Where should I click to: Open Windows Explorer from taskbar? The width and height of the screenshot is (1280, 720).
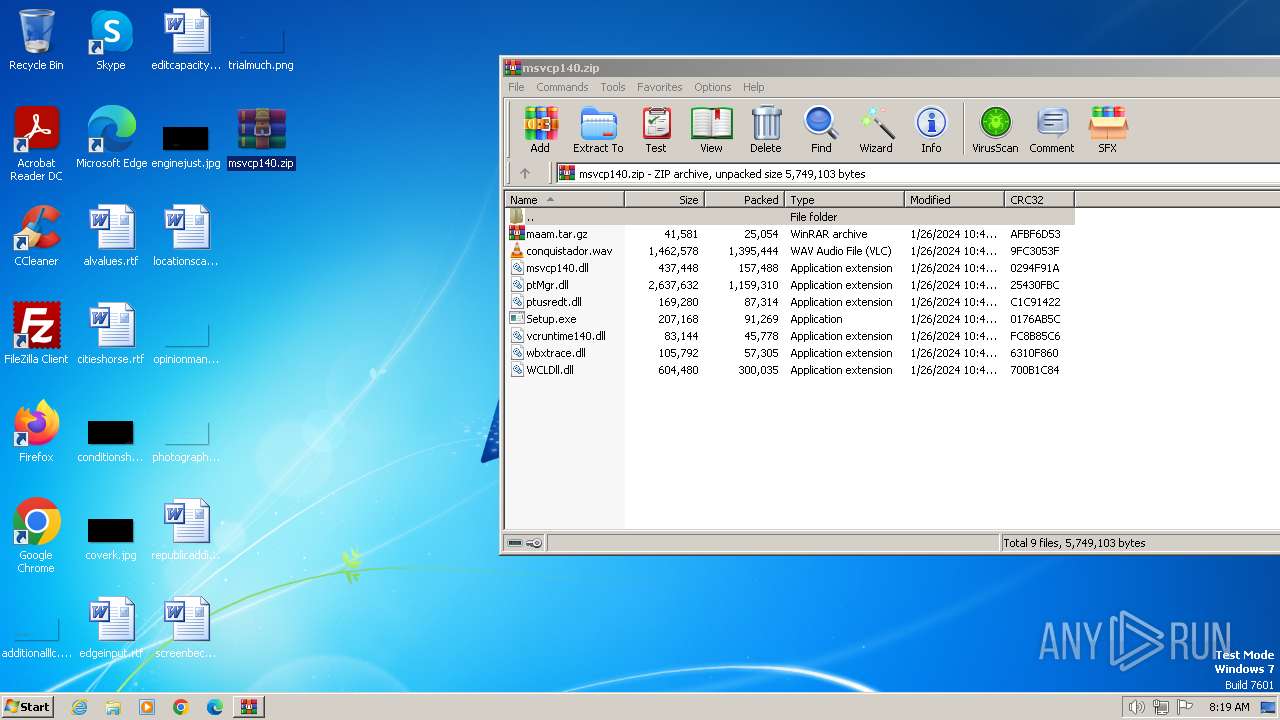[113, 707]
